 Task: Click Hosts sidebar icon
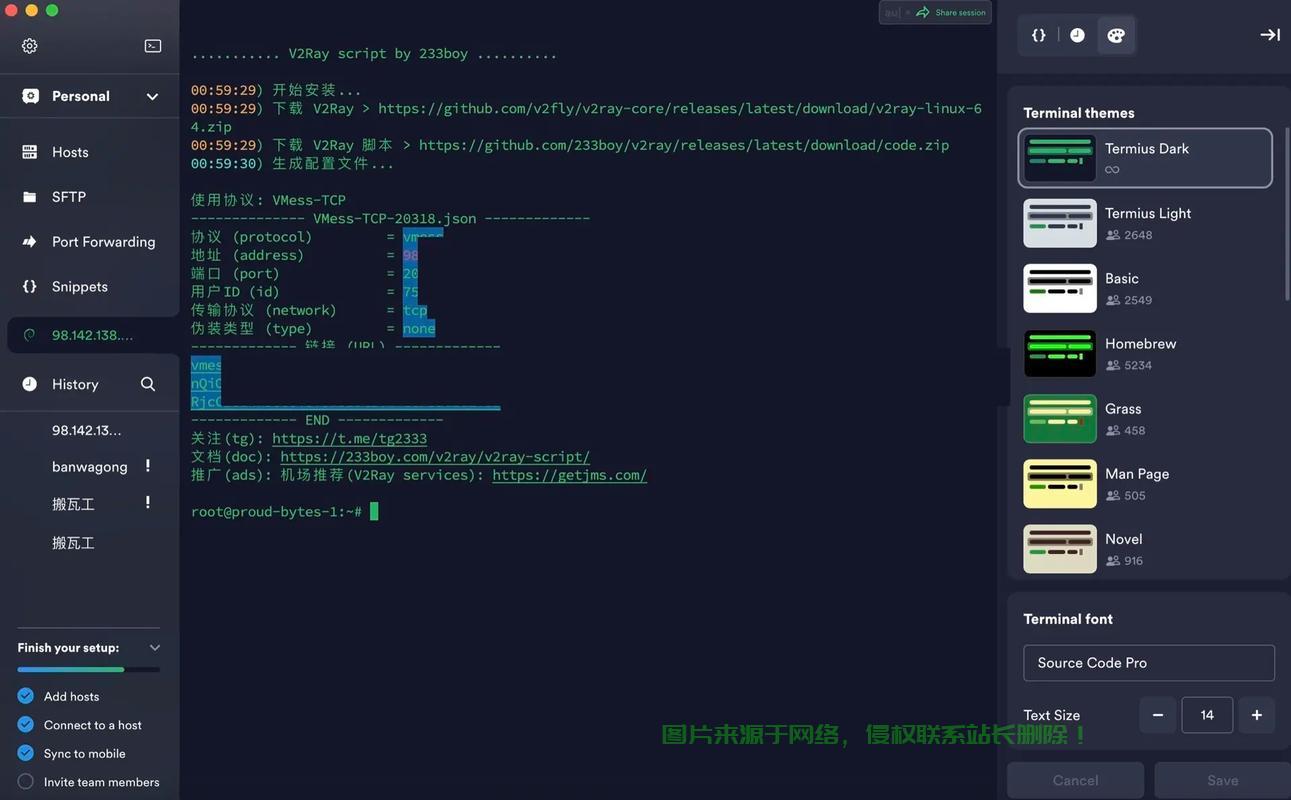(30, 152)
